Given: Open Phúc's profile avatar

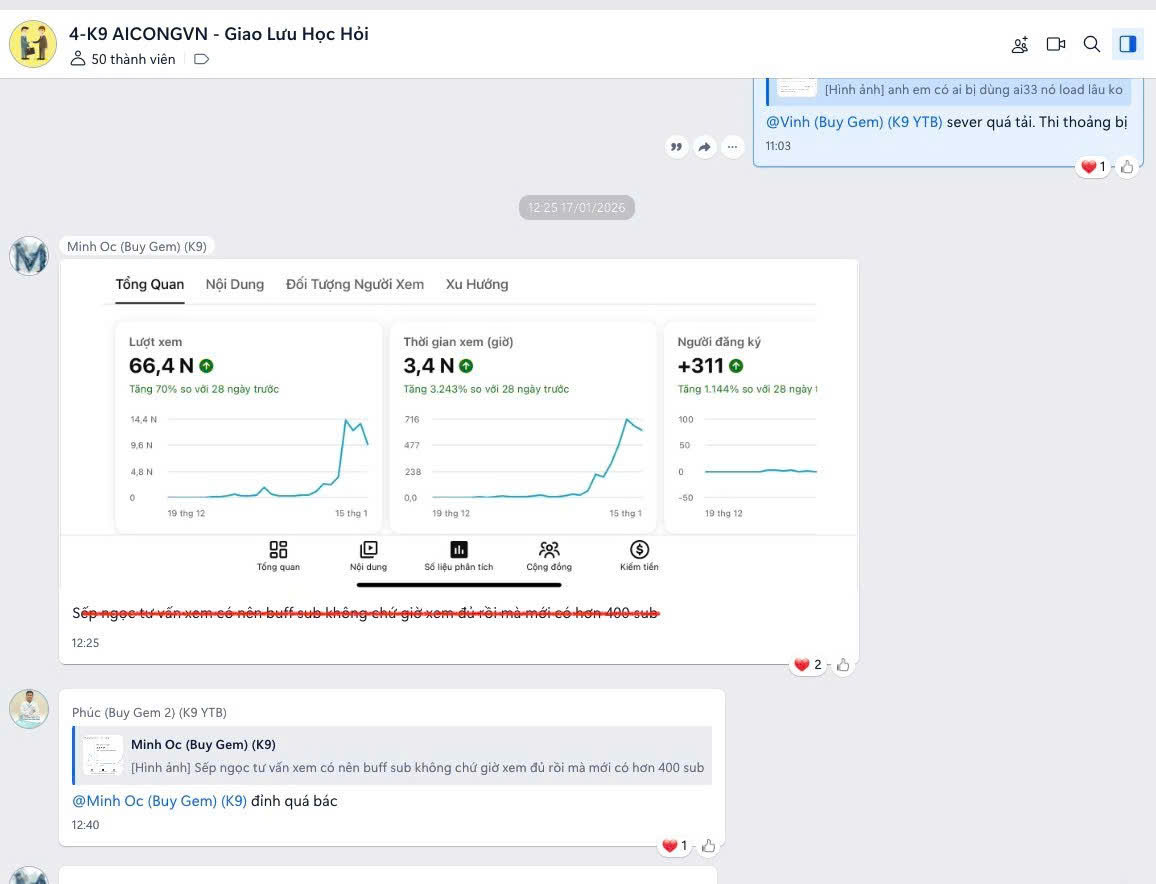Looking at the screenshot, I should (x=29, y=709).
